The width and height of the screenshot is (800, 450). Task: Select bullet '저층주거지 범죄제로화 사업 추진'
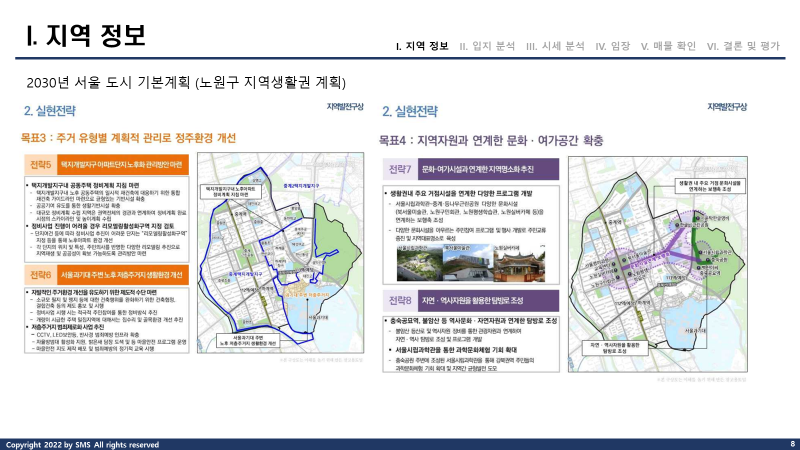[65, 327]
